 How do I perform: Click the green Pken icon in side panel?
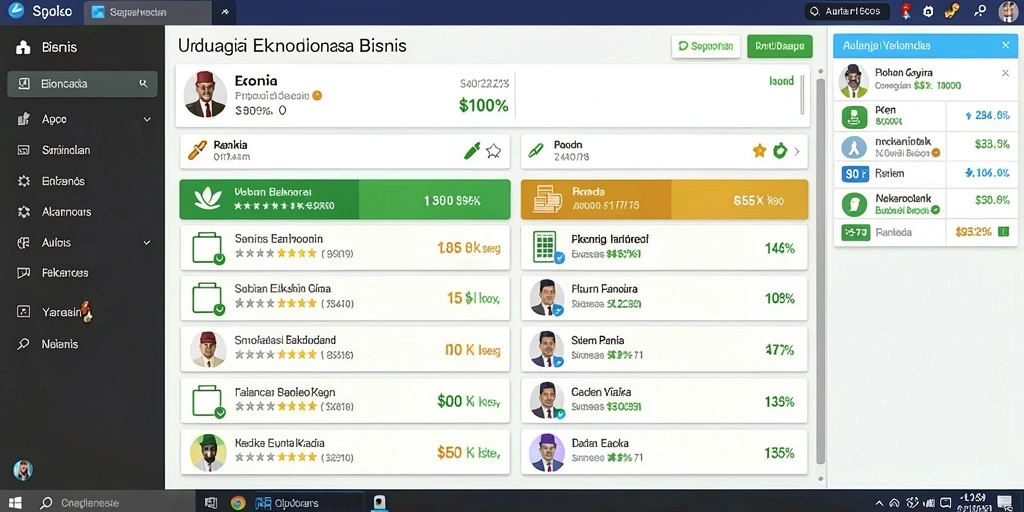854,116
